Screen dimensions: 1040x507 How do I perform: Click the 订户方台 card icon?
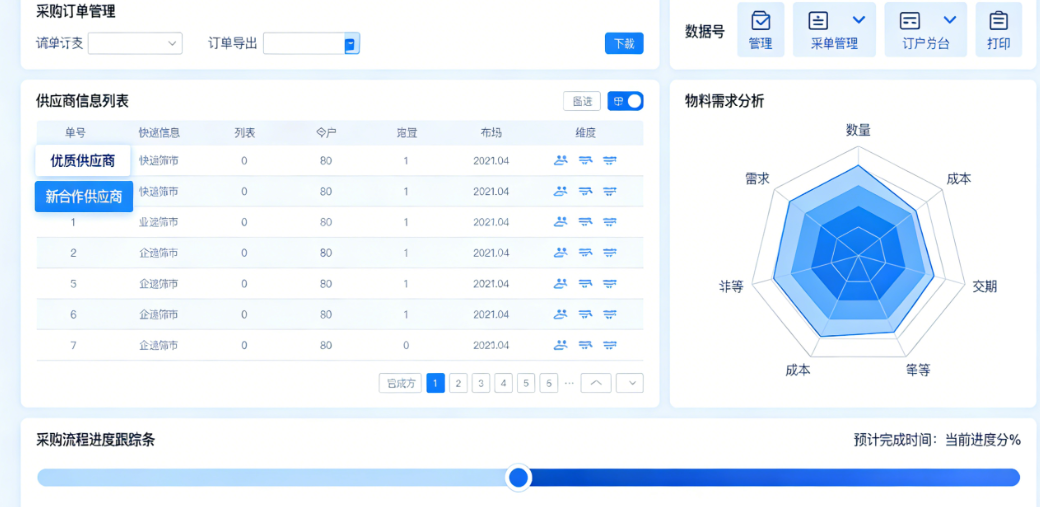tap(910, 20)
